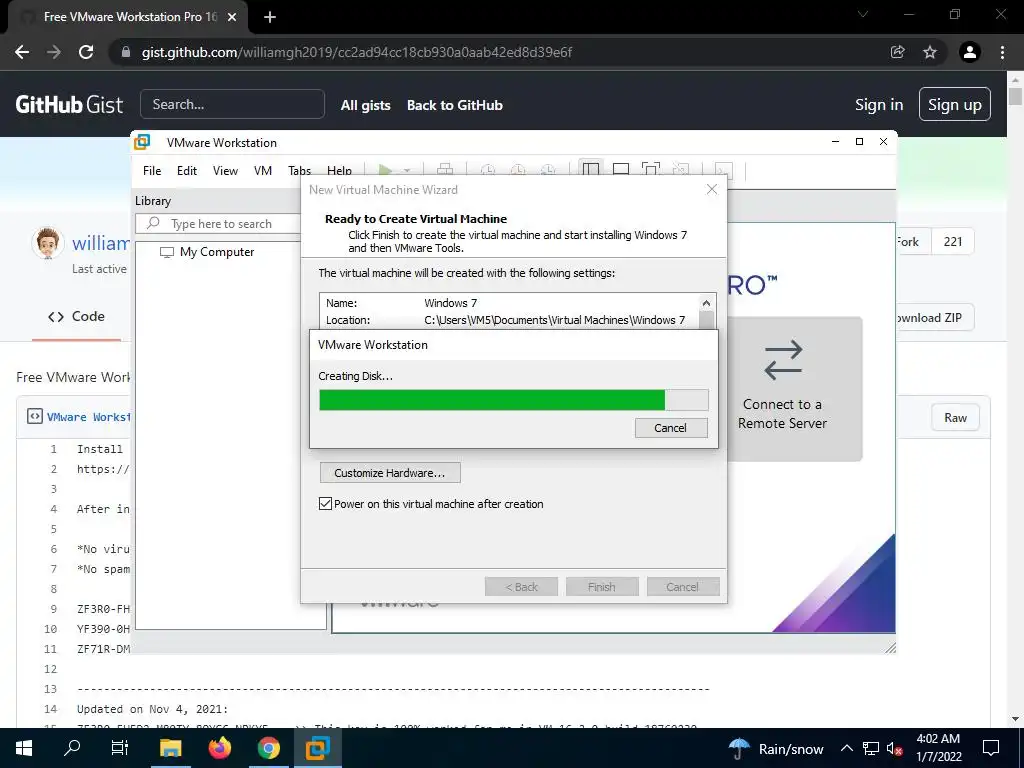The height and width of the screenshot is (768, 1024).
Task: Go back using the browser back arrow
Action: point(22,52)
